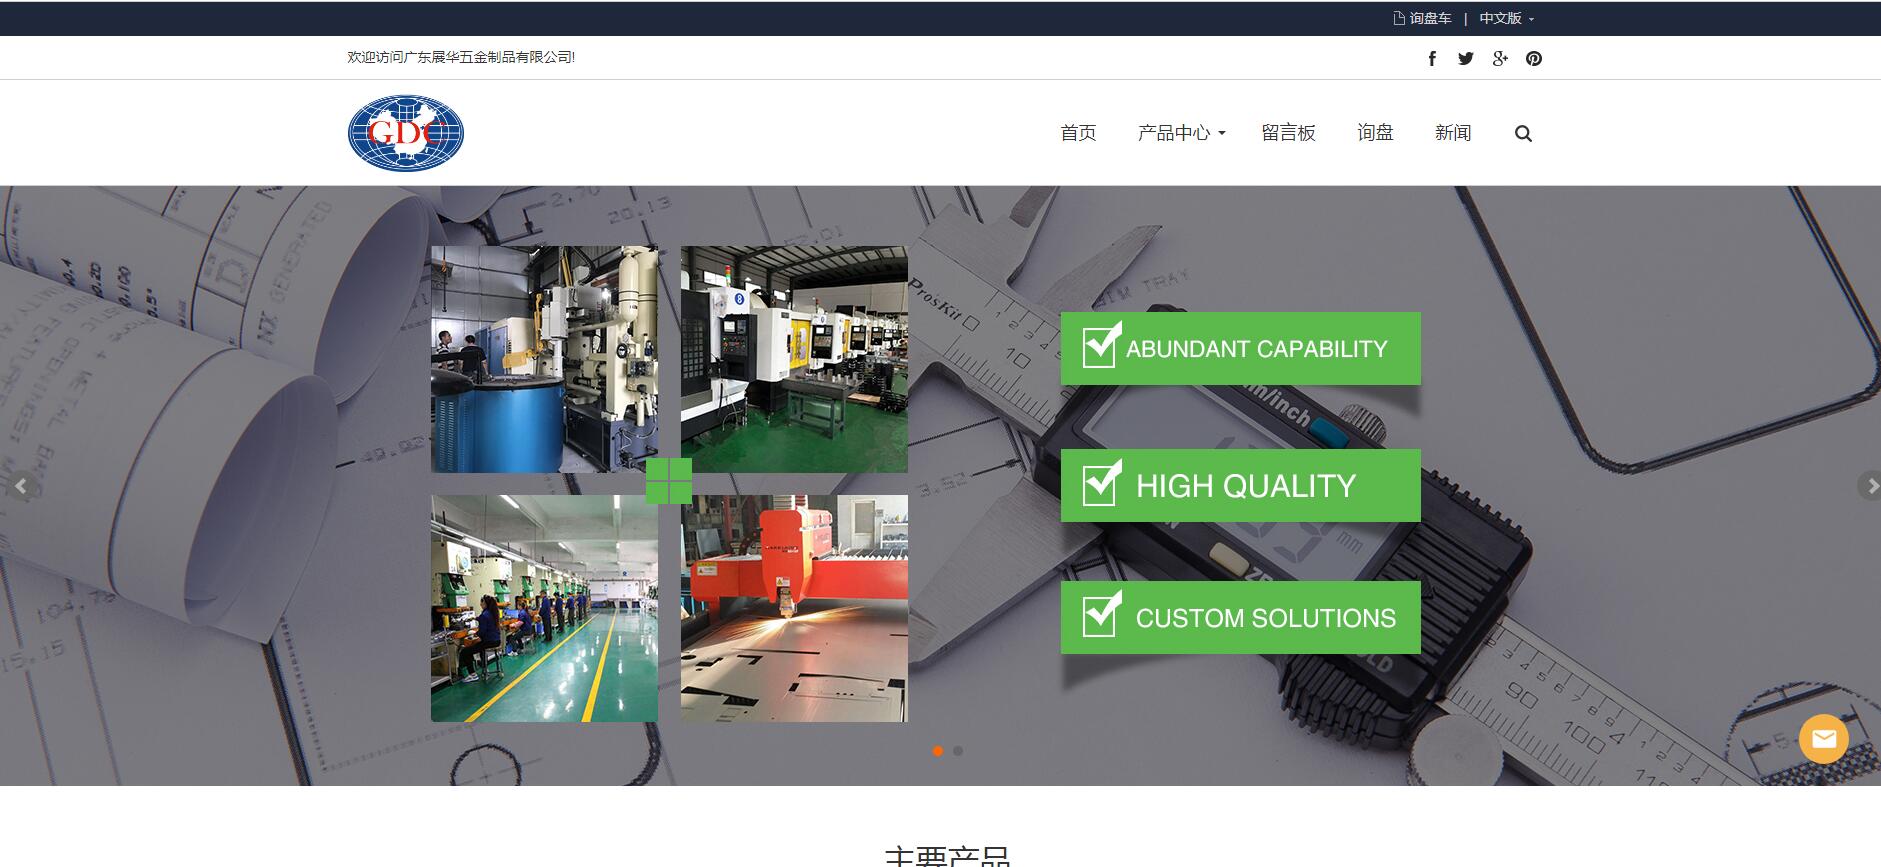Select the first orange carousel dot
This screenshot has width=1881, height=867.
[x=938, y=751]
